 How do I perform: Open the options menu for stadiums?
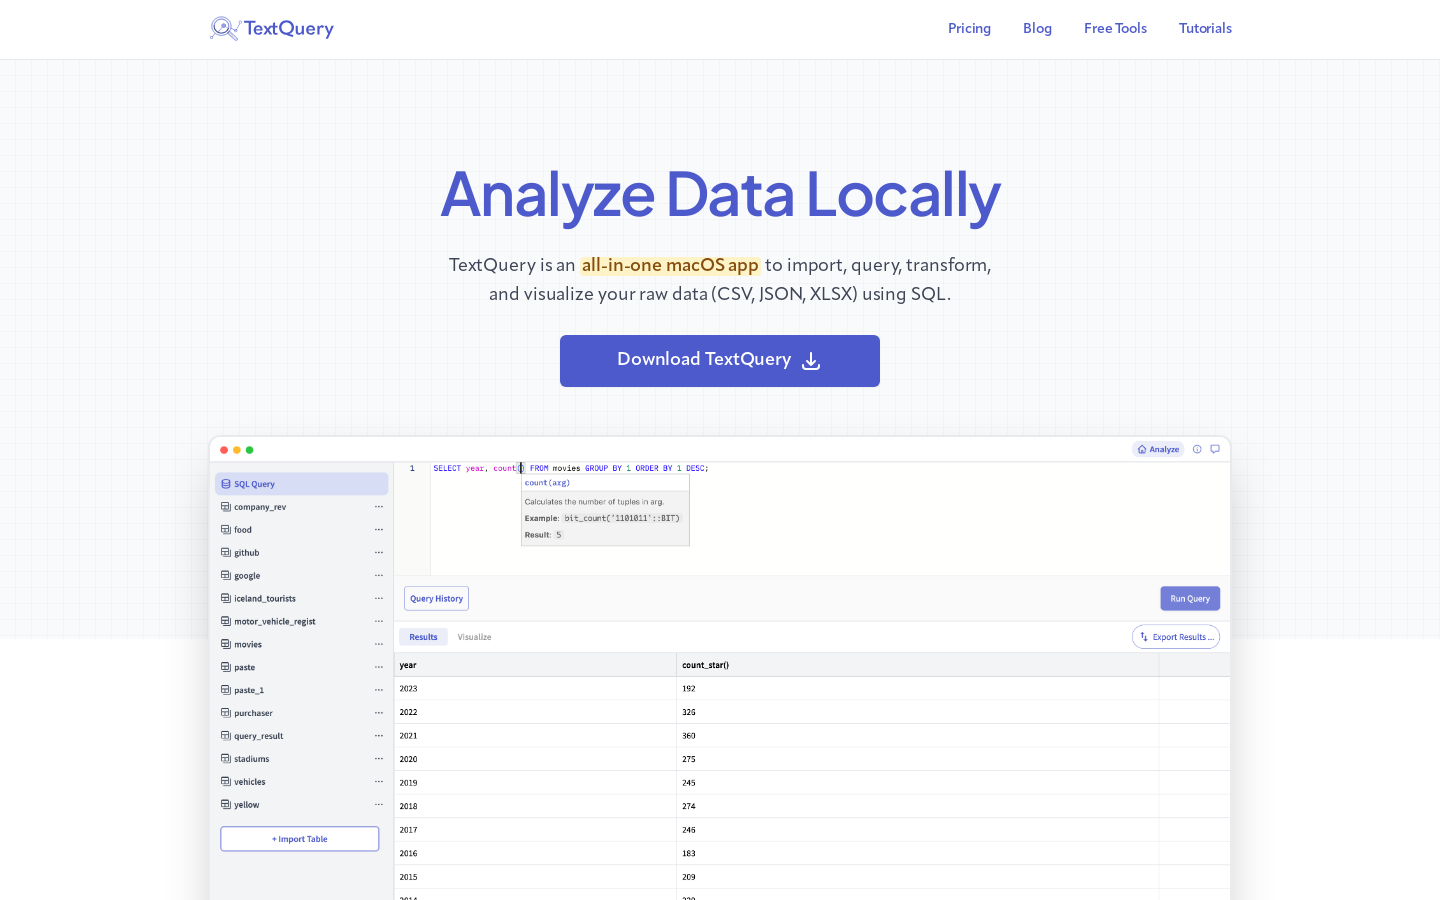pos(379,759)
